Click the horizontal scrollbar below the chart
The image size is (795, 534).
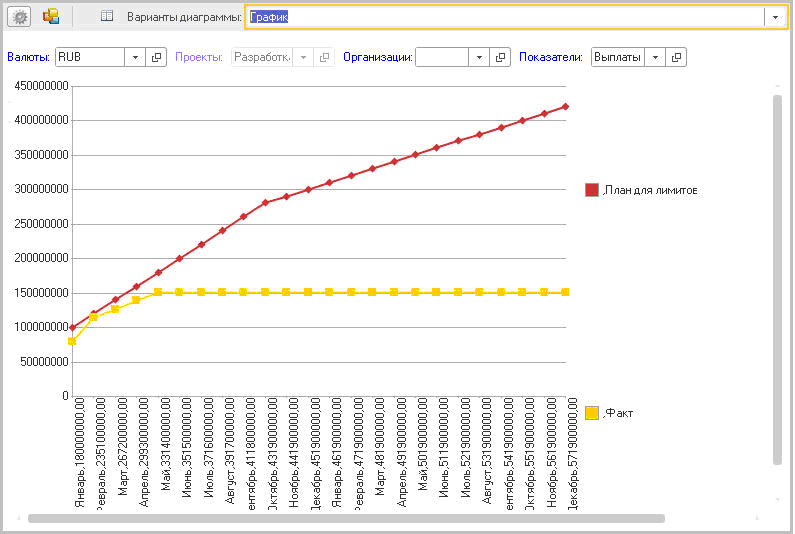[345, 519]
